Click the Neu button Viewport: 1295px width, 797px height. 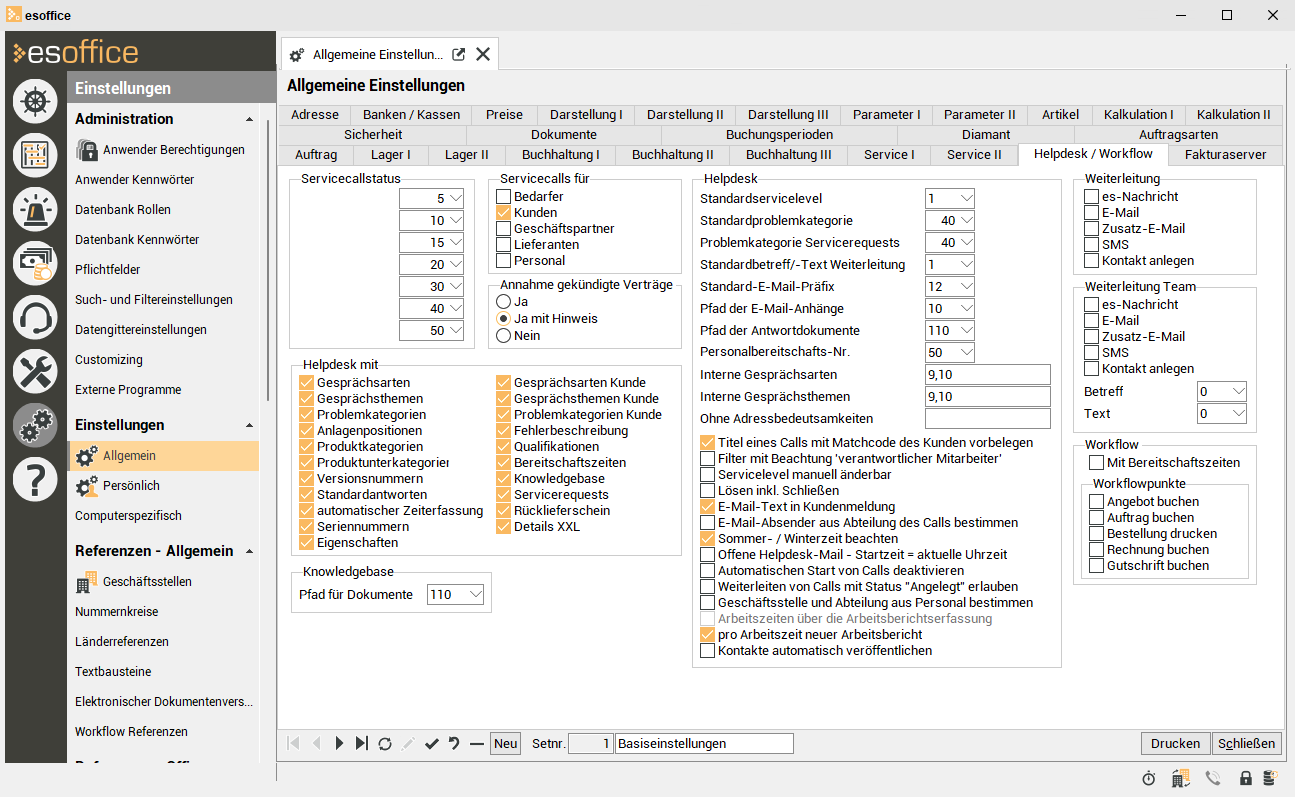[x=506, y=744]
